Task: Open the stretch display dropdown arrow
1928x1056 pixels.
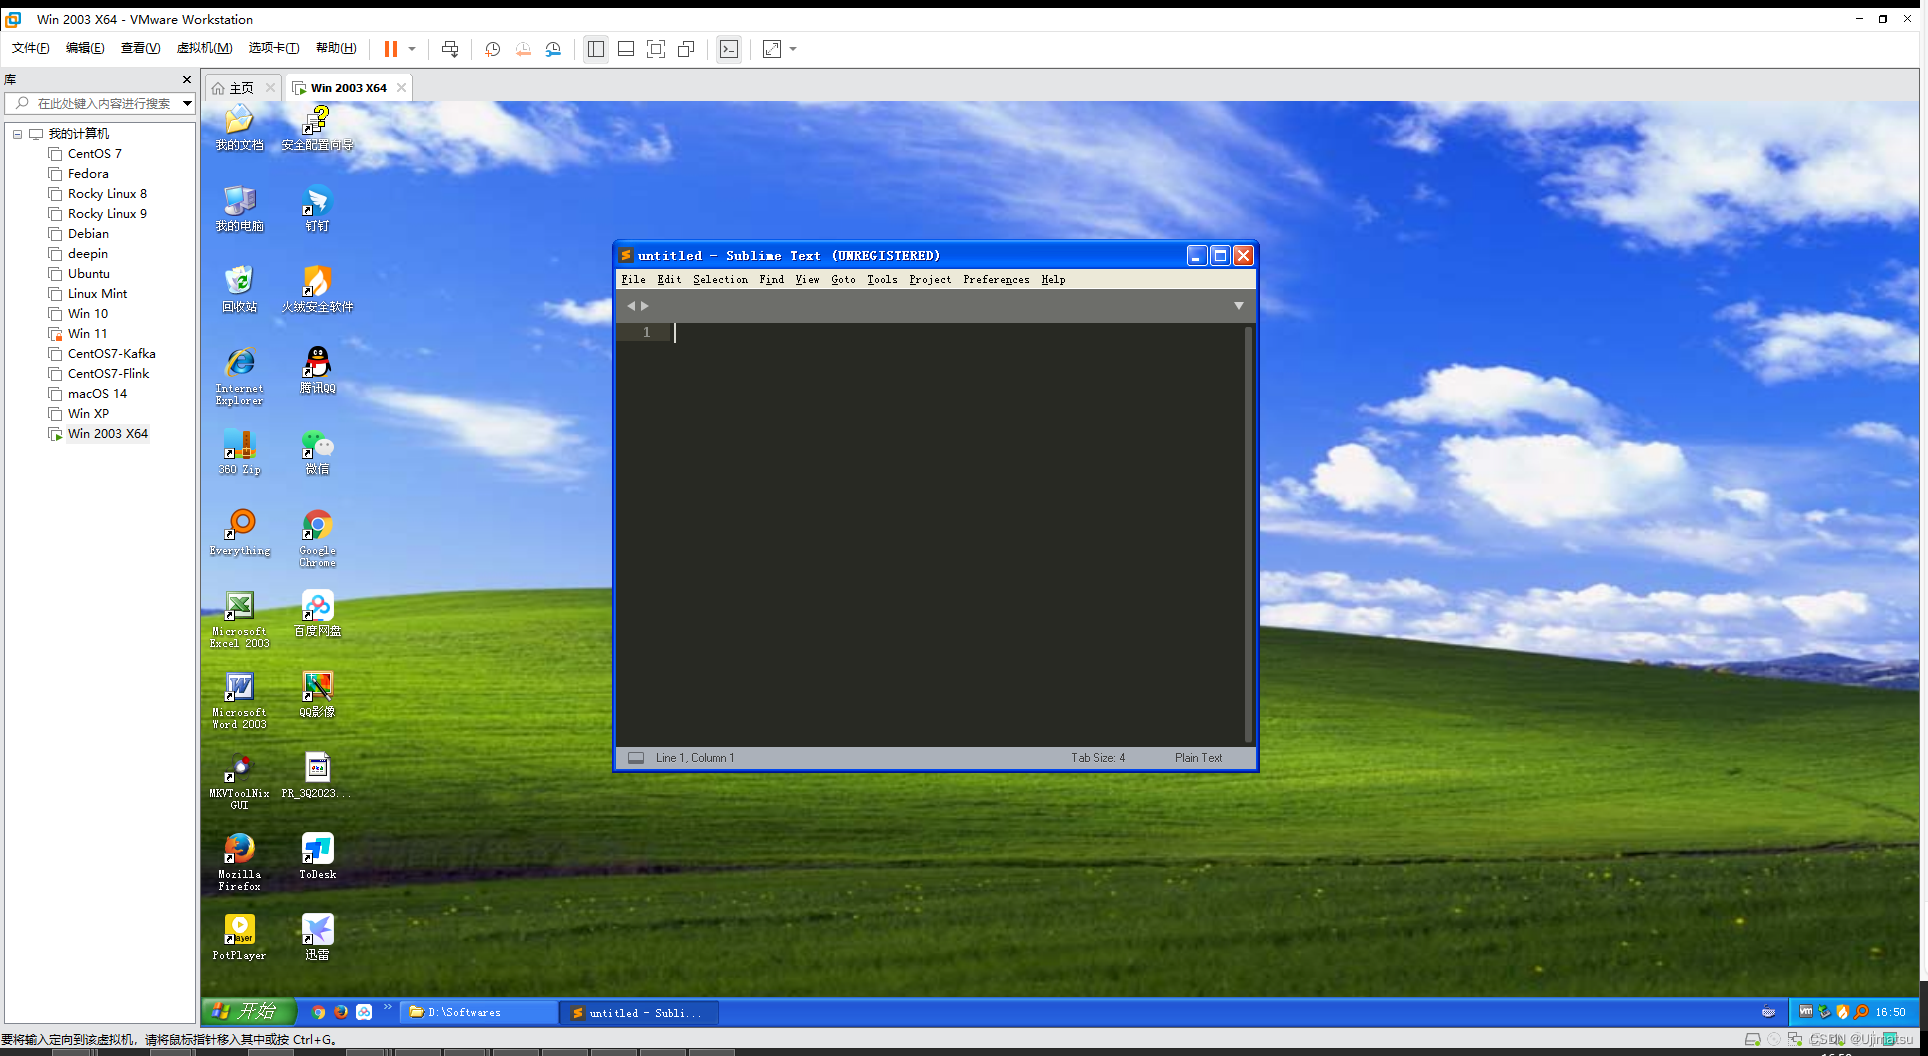Action: tap(793, 49)
